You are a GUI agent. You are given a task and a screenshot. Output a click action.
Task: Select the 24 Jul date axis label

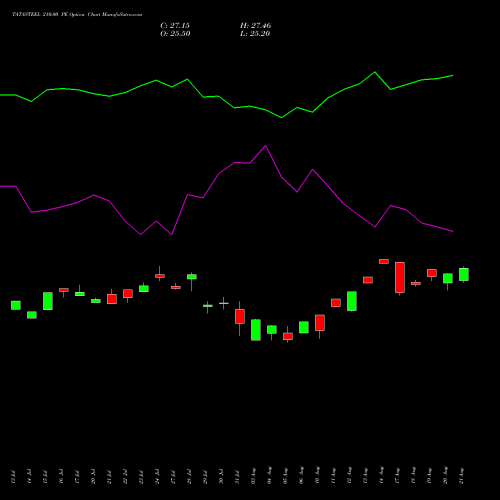[157, 477]
